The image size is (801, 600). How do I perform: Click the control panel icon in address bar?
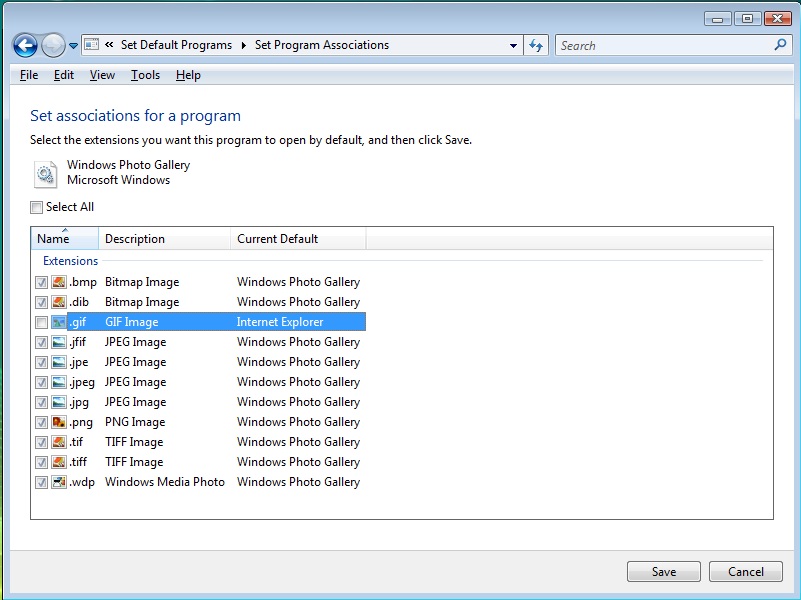[x=91, y=45]
